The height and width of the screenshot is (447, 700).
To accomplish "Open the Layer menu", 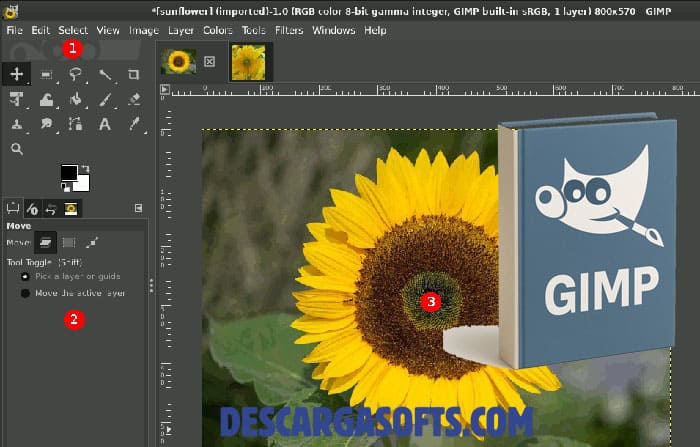I will (180, 30).
